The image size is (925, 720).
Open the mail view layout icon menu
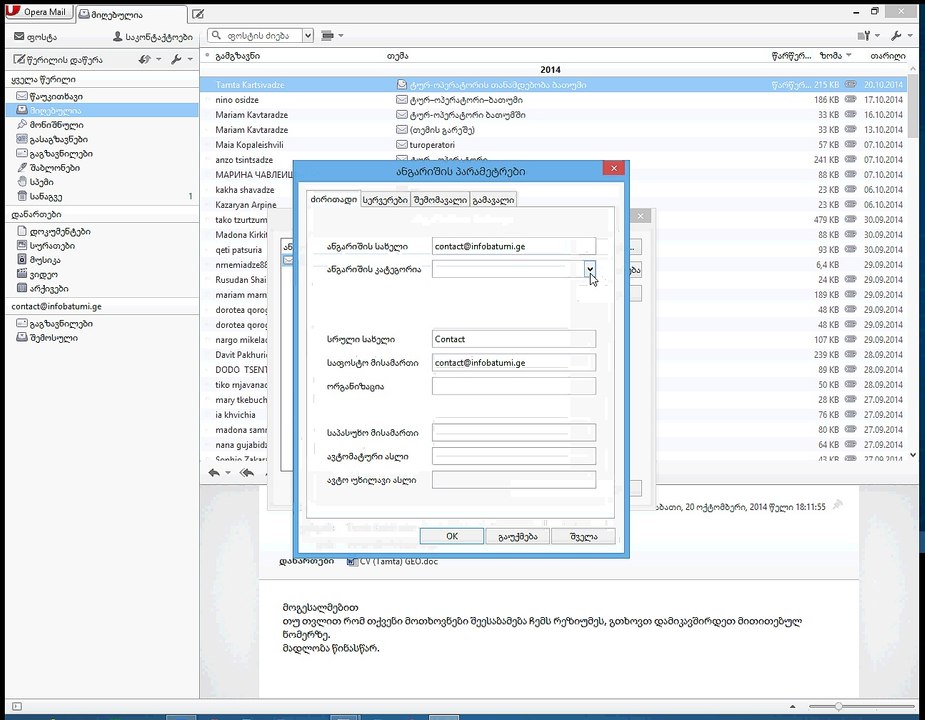point(332,36)
